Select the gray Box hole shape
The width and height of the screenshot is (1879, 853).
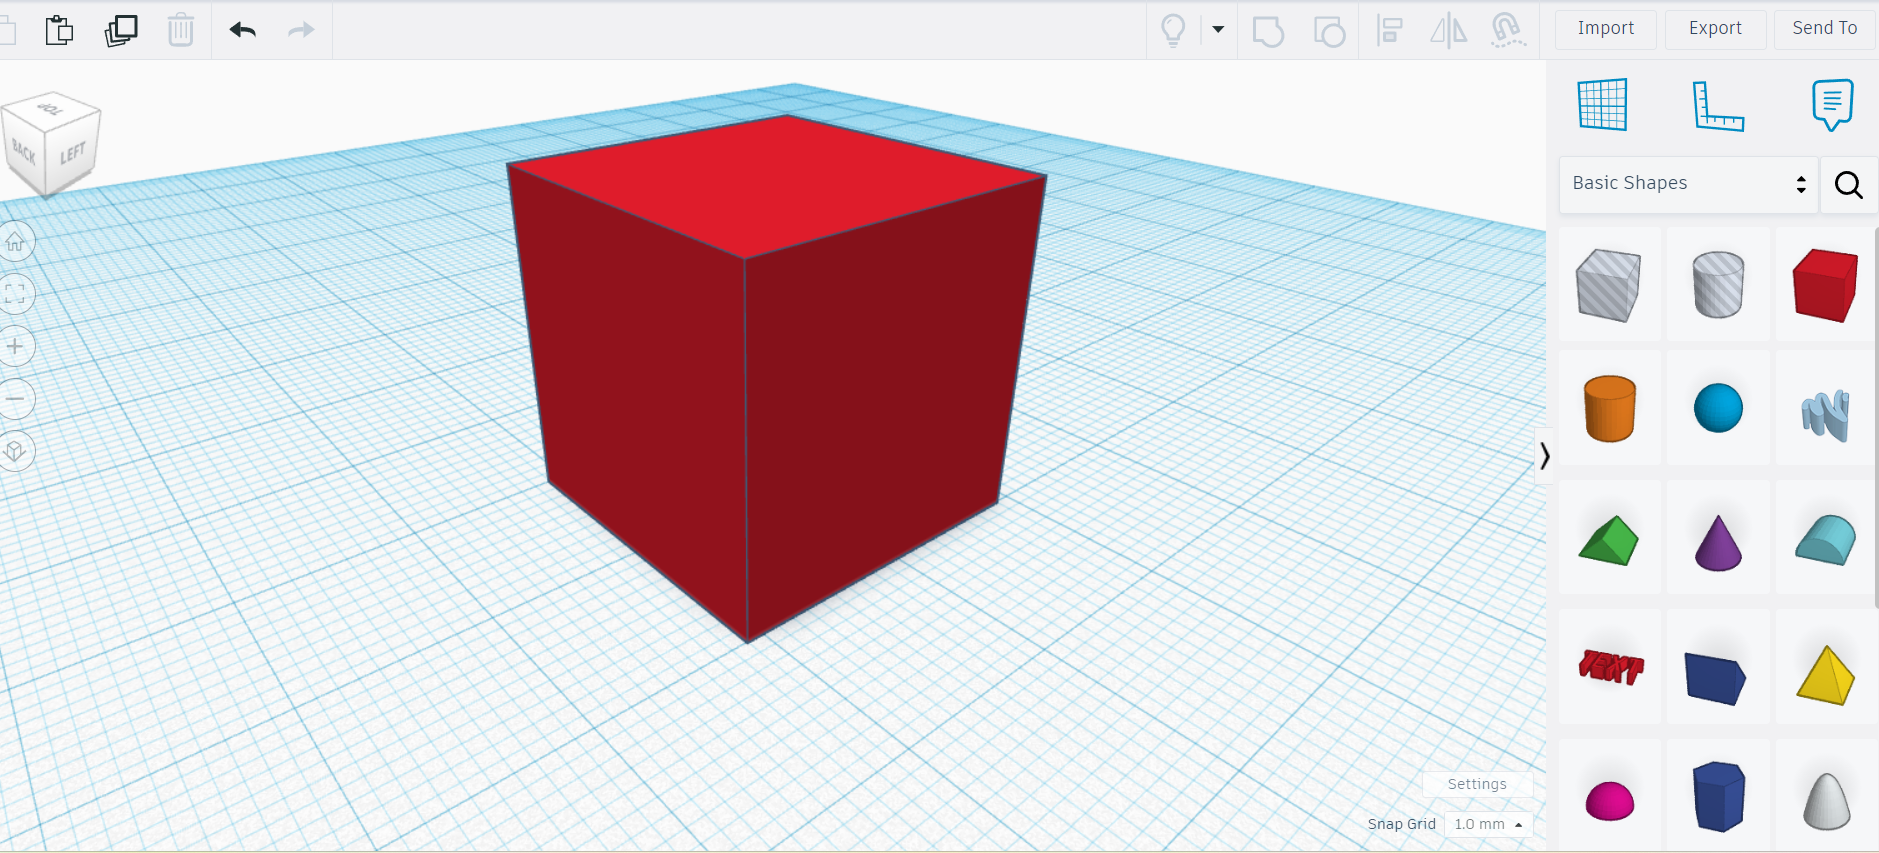(1609, 285)
